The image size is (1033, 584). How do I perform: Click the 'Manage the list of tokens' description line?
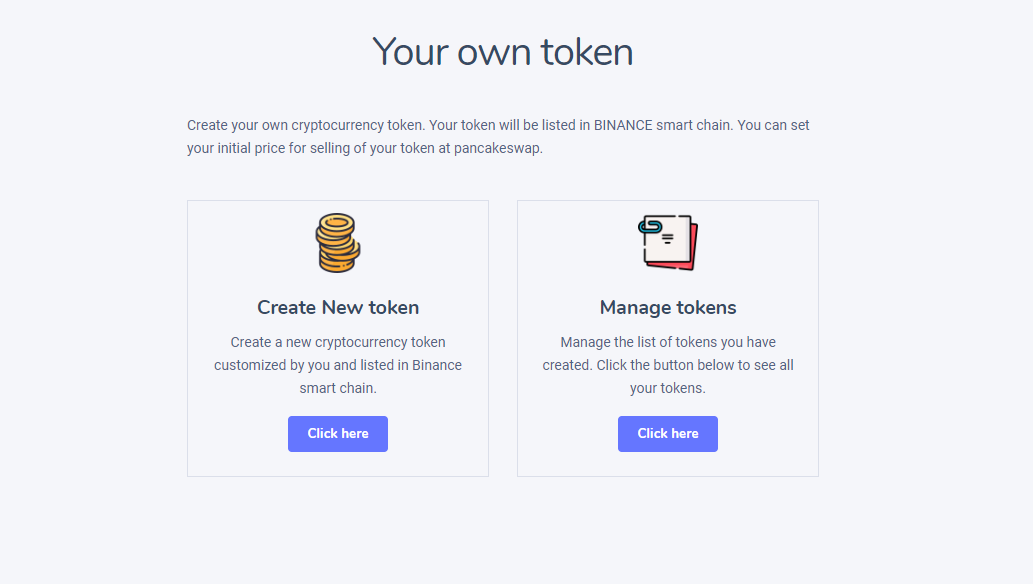point(668,342)
